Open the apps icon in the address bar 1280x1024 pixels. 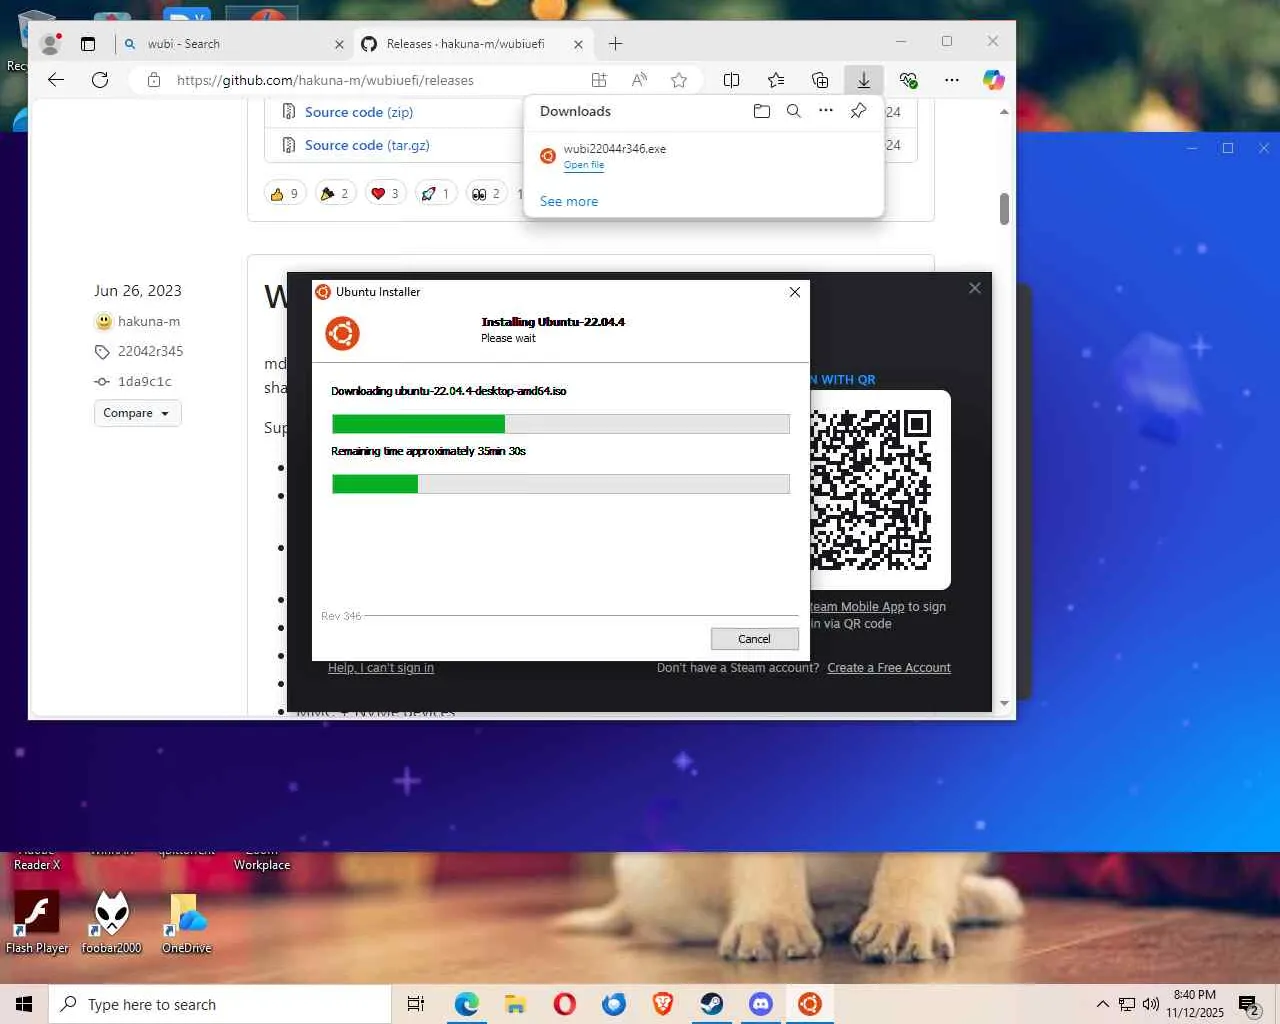(599, 80)
